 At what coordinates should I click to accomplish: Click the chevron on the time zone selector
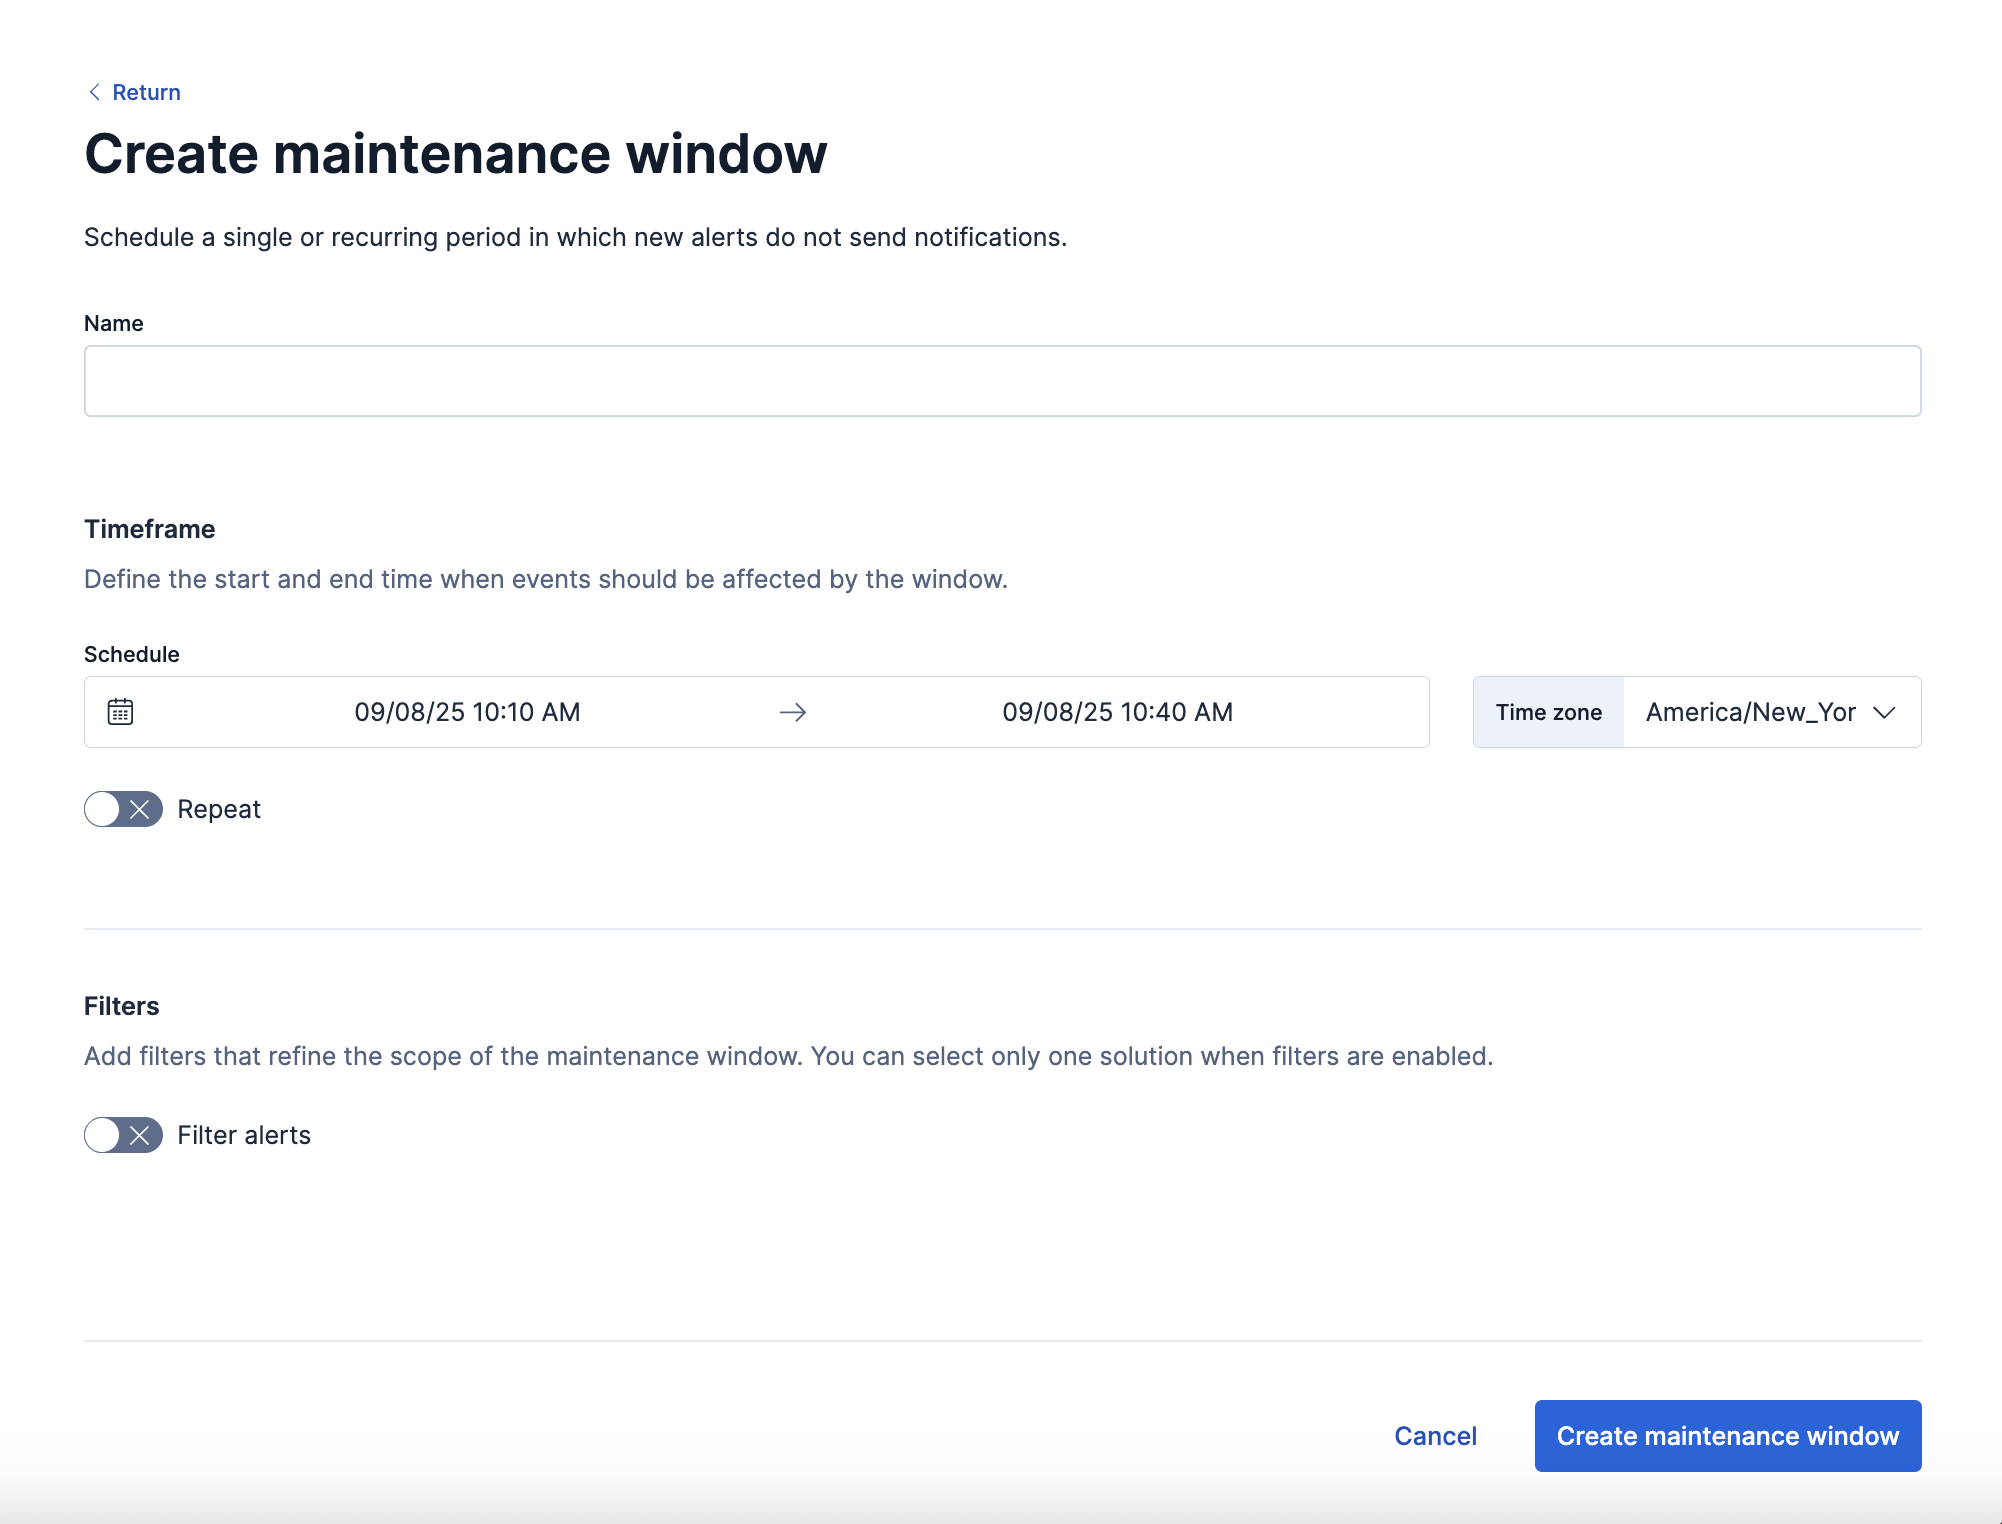pos(1885,712)
